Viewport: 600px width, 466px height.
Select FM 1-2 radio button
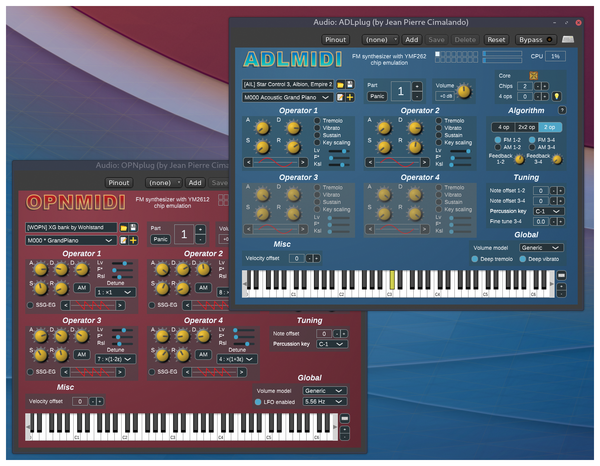point(498,140)
